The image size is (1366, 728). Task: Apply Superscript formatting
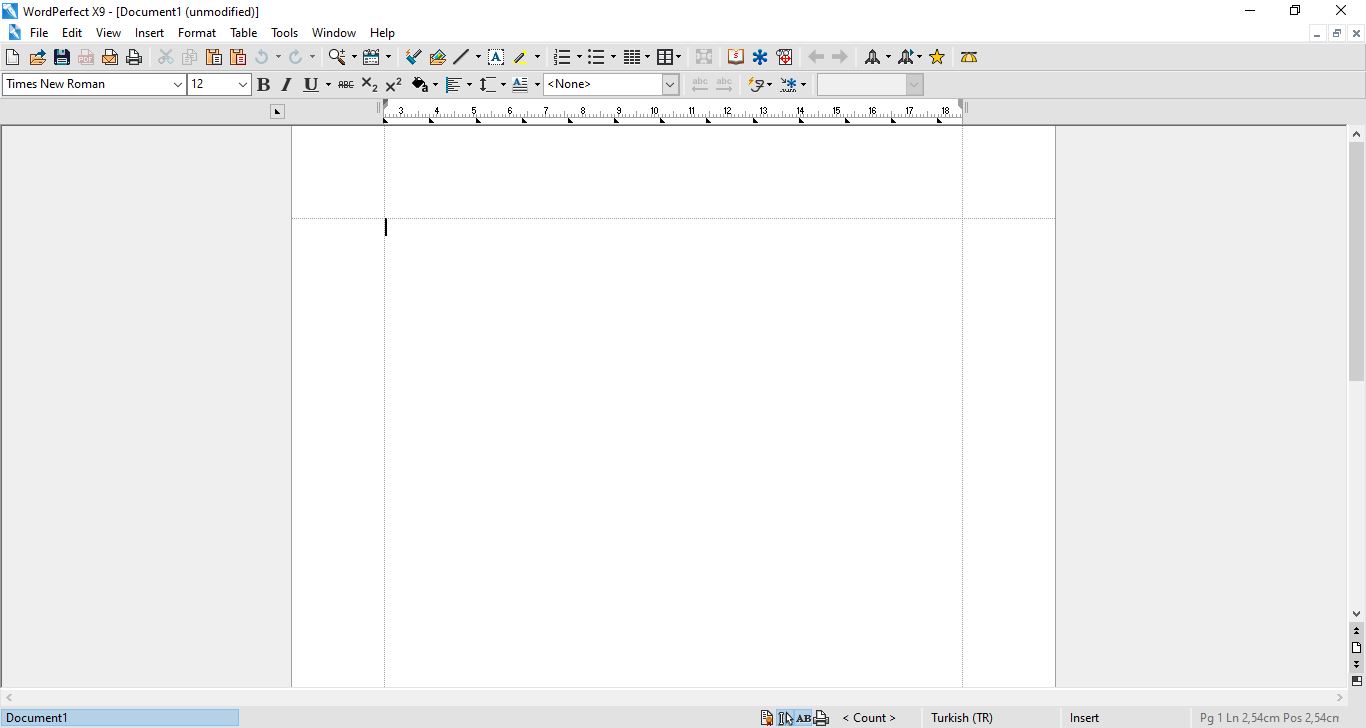pyautogui.click(x=394, y=84)
